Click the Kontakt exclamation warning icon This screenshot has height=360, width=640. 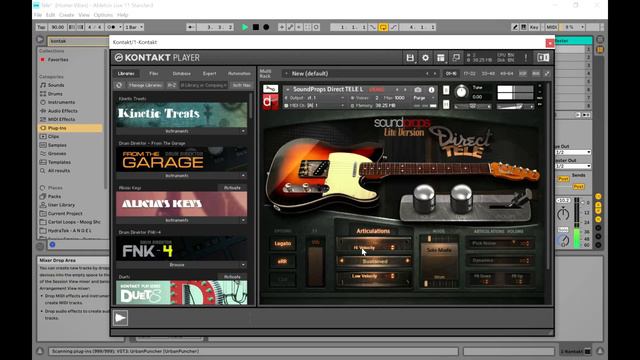click(526, 58)
